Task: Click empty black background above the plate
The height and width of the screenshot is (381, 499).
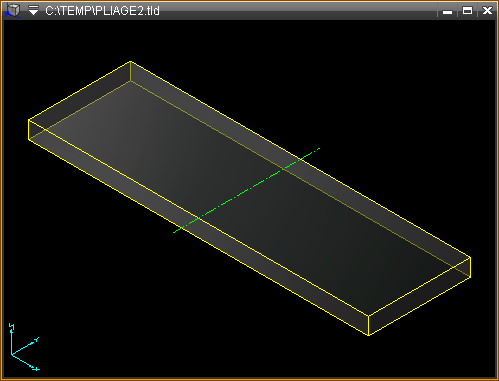Action: tap(300, 67)
